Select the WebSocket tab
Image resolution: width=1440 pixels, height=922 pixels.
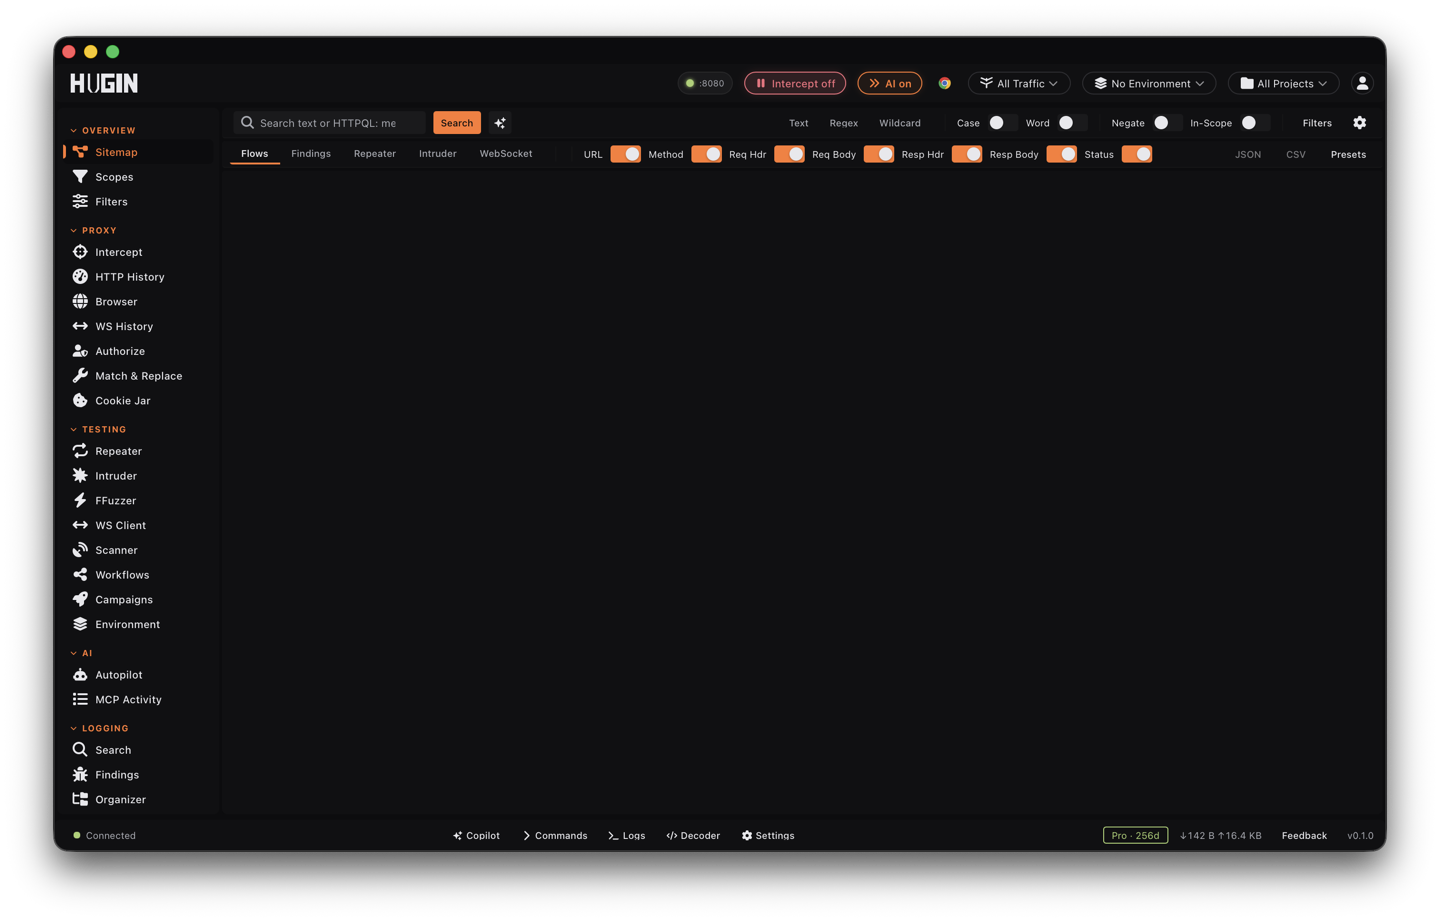(506, 154)
